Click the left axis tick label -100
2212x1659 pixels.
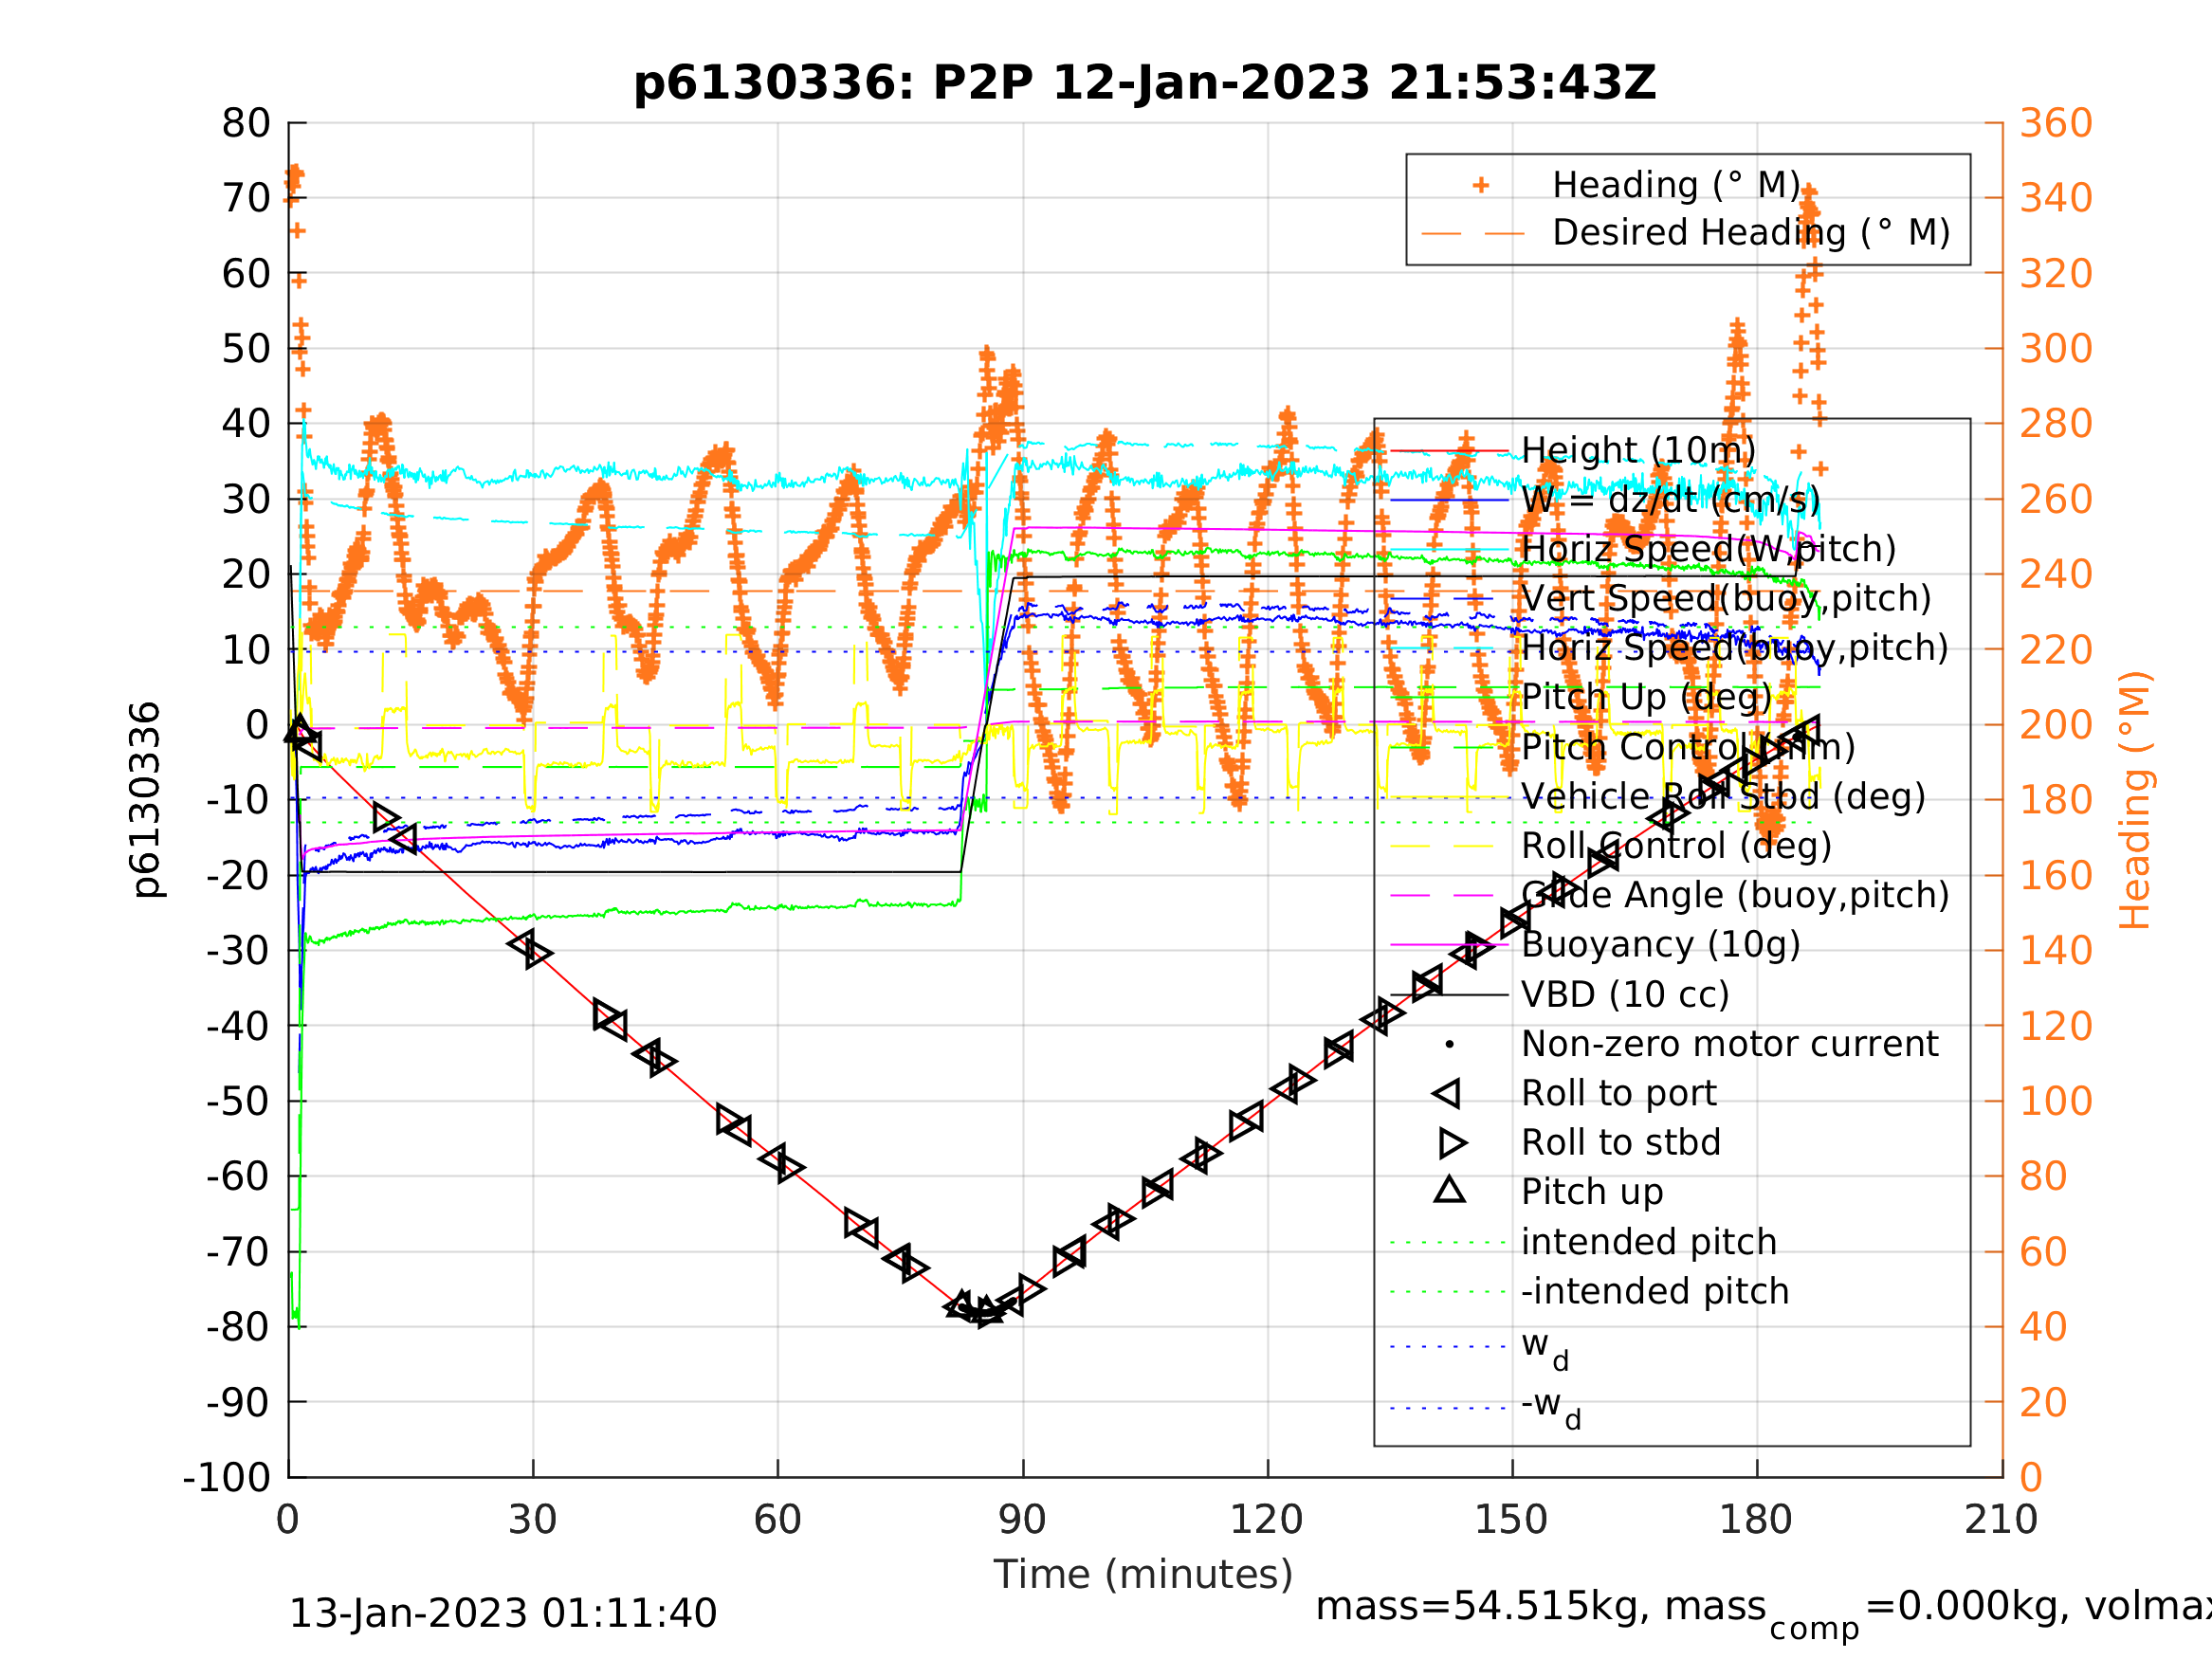click(227, 1477)
